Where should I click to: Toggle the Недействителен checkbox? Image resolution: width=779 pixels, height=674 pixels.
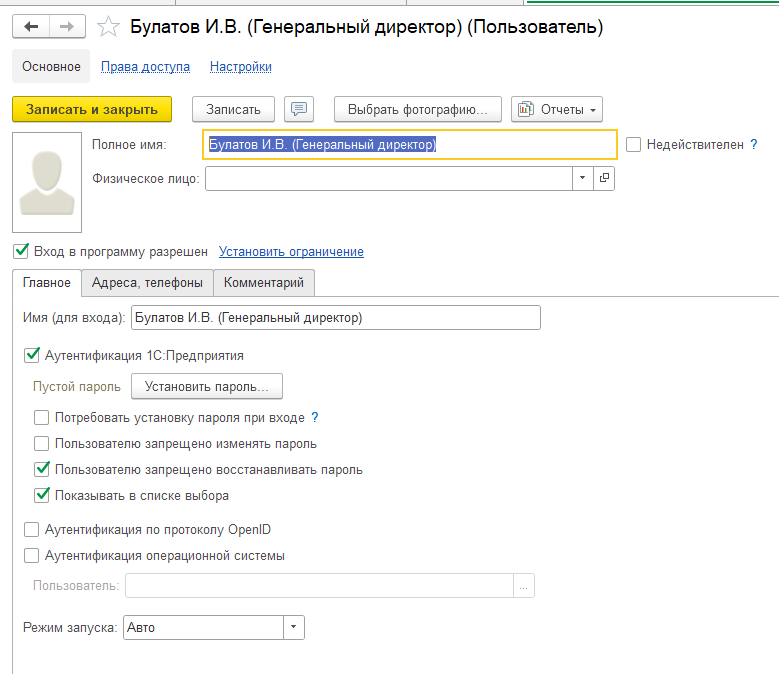pos(633,145)
